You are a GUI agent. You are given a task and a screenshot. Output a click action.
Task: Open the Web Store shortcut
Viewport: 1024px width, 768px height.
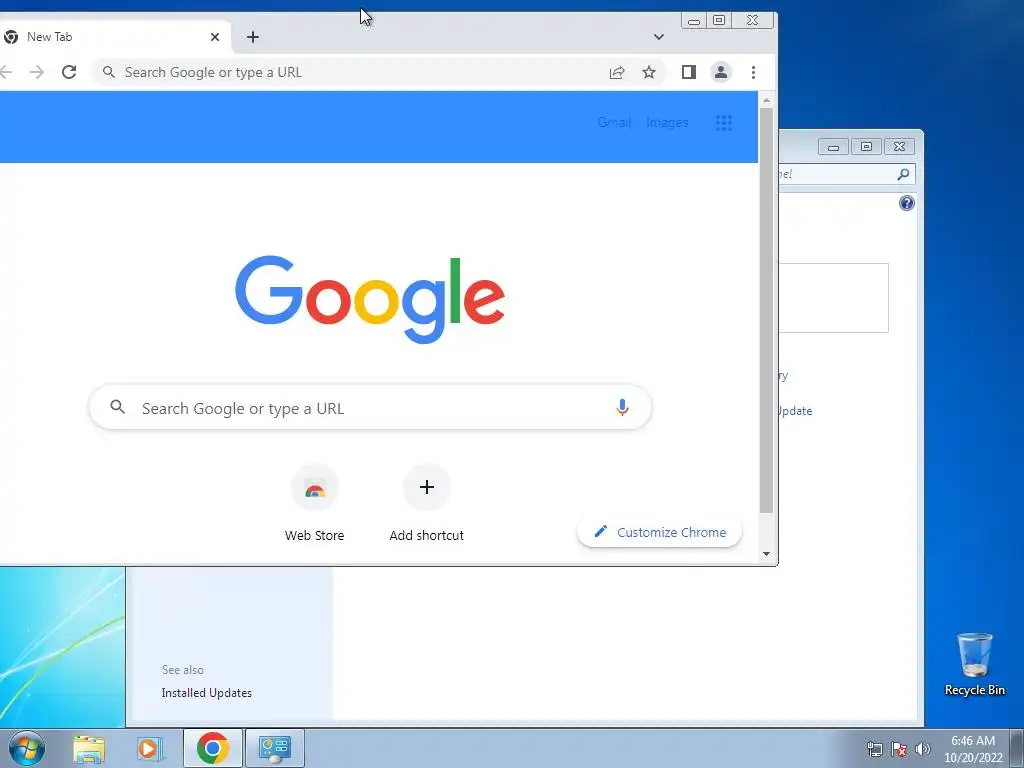point(314,503)
